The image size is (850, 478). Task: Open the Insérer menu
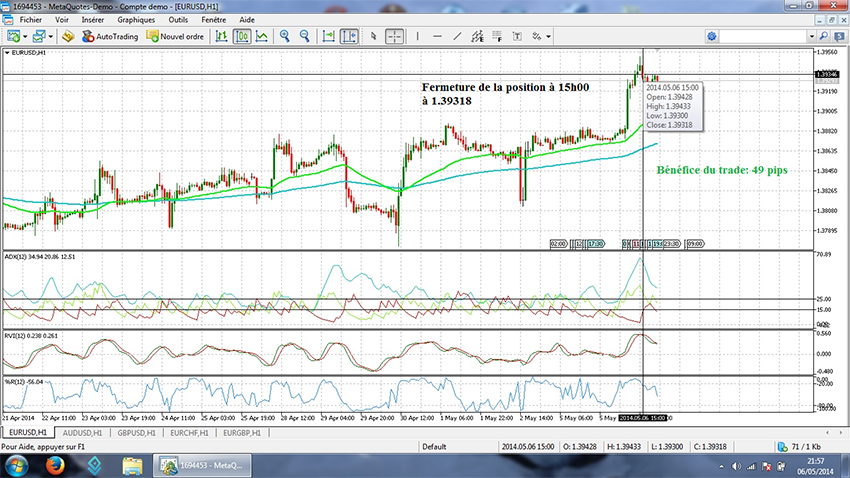[x=93, y=20]
